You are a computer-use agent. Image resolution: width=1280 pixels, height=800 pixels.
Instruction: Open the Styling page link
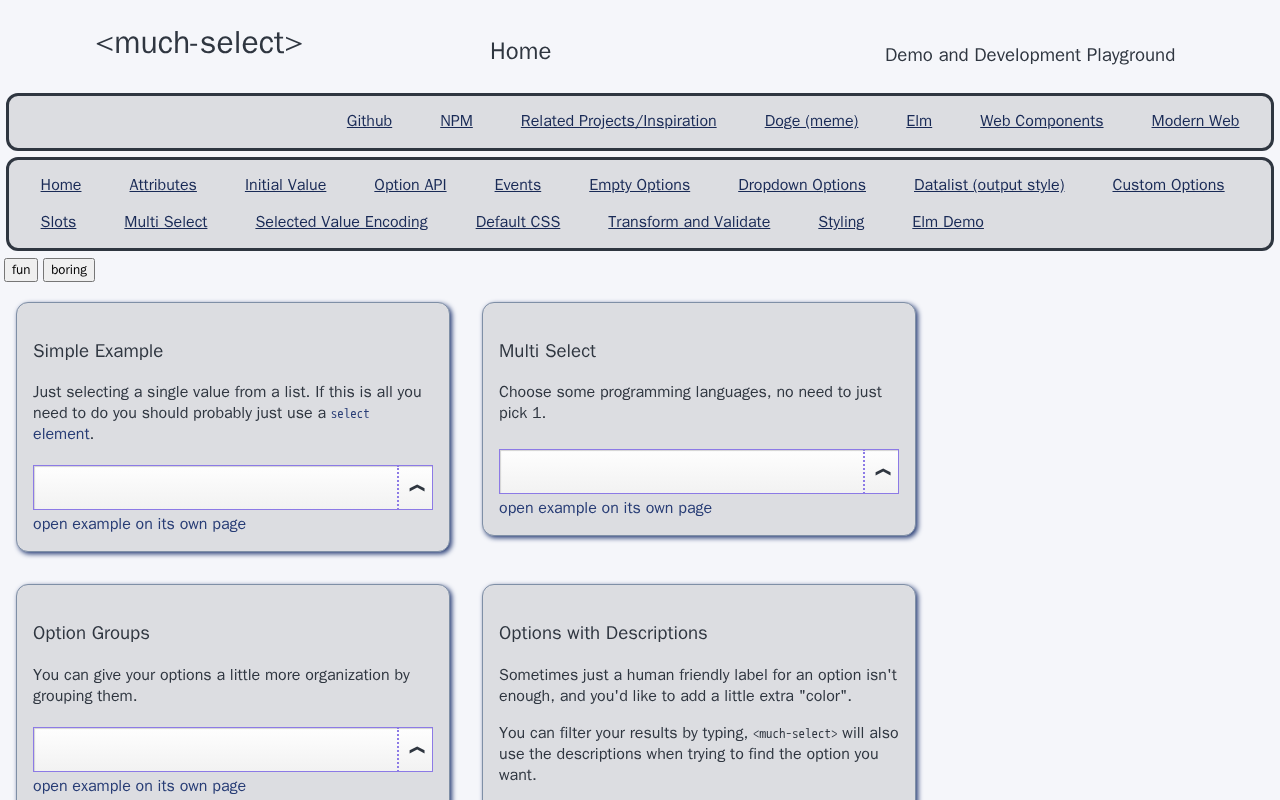(841, 222)
